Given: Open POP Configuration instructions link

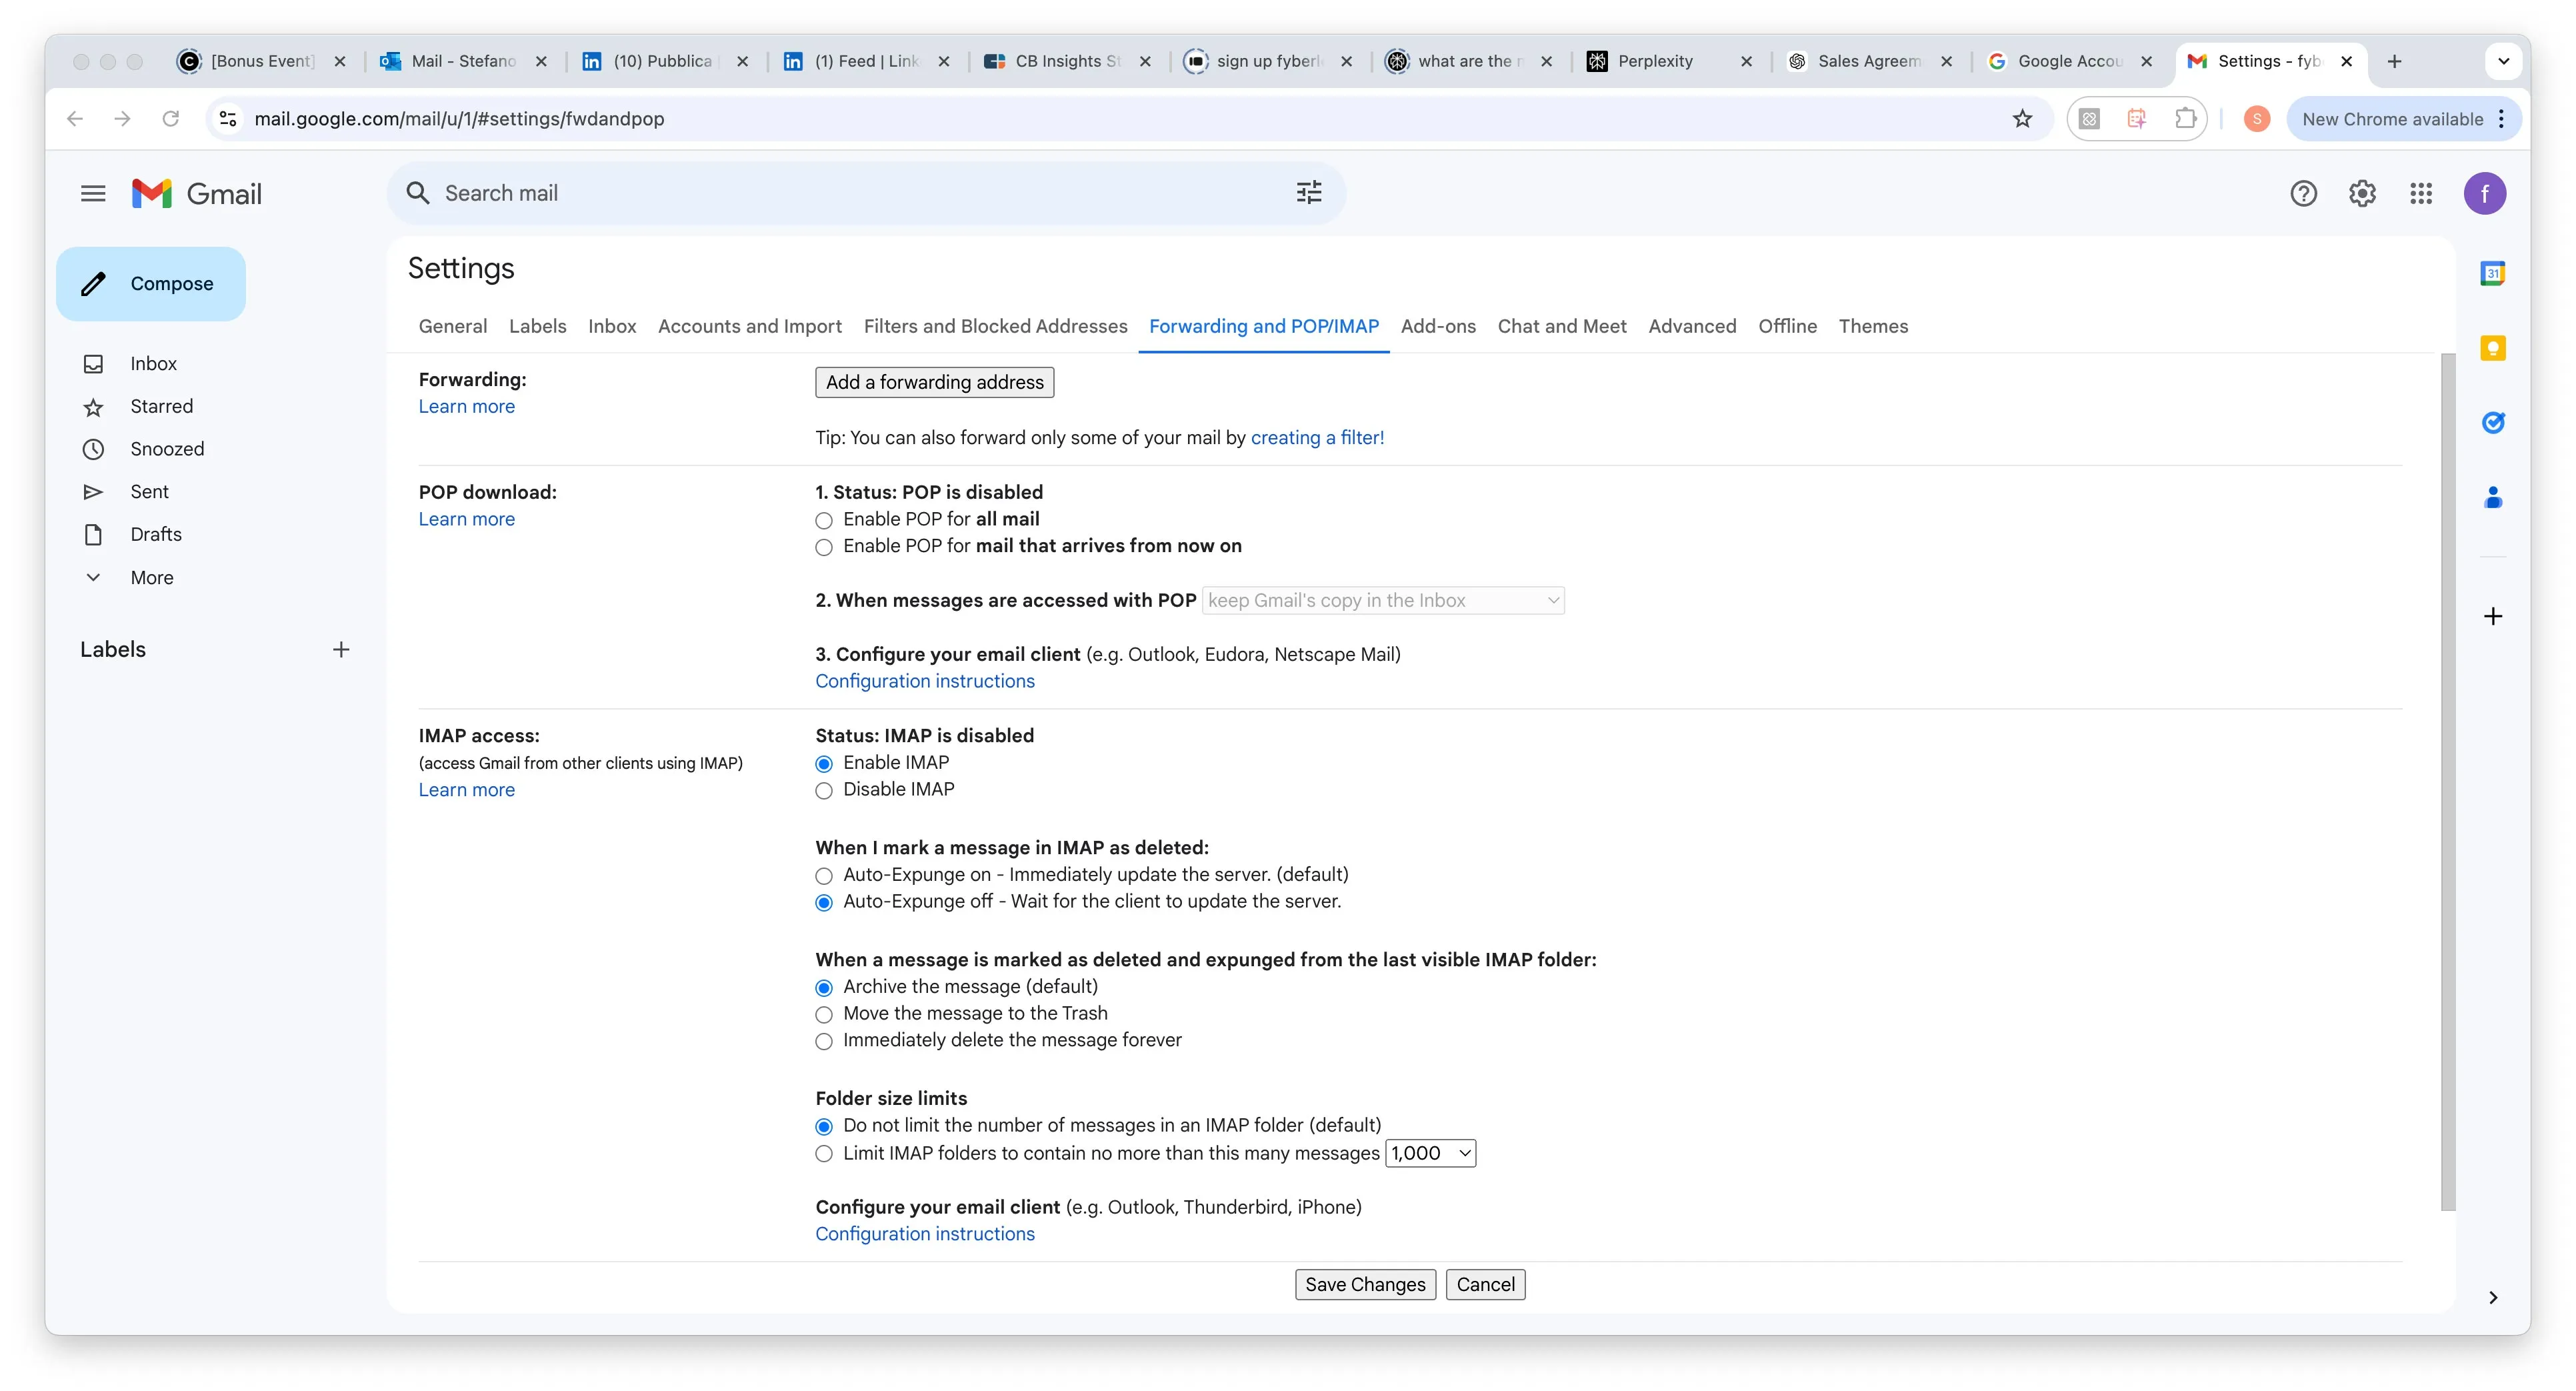Looking at the screenshot, I should (x=925, y=681).
